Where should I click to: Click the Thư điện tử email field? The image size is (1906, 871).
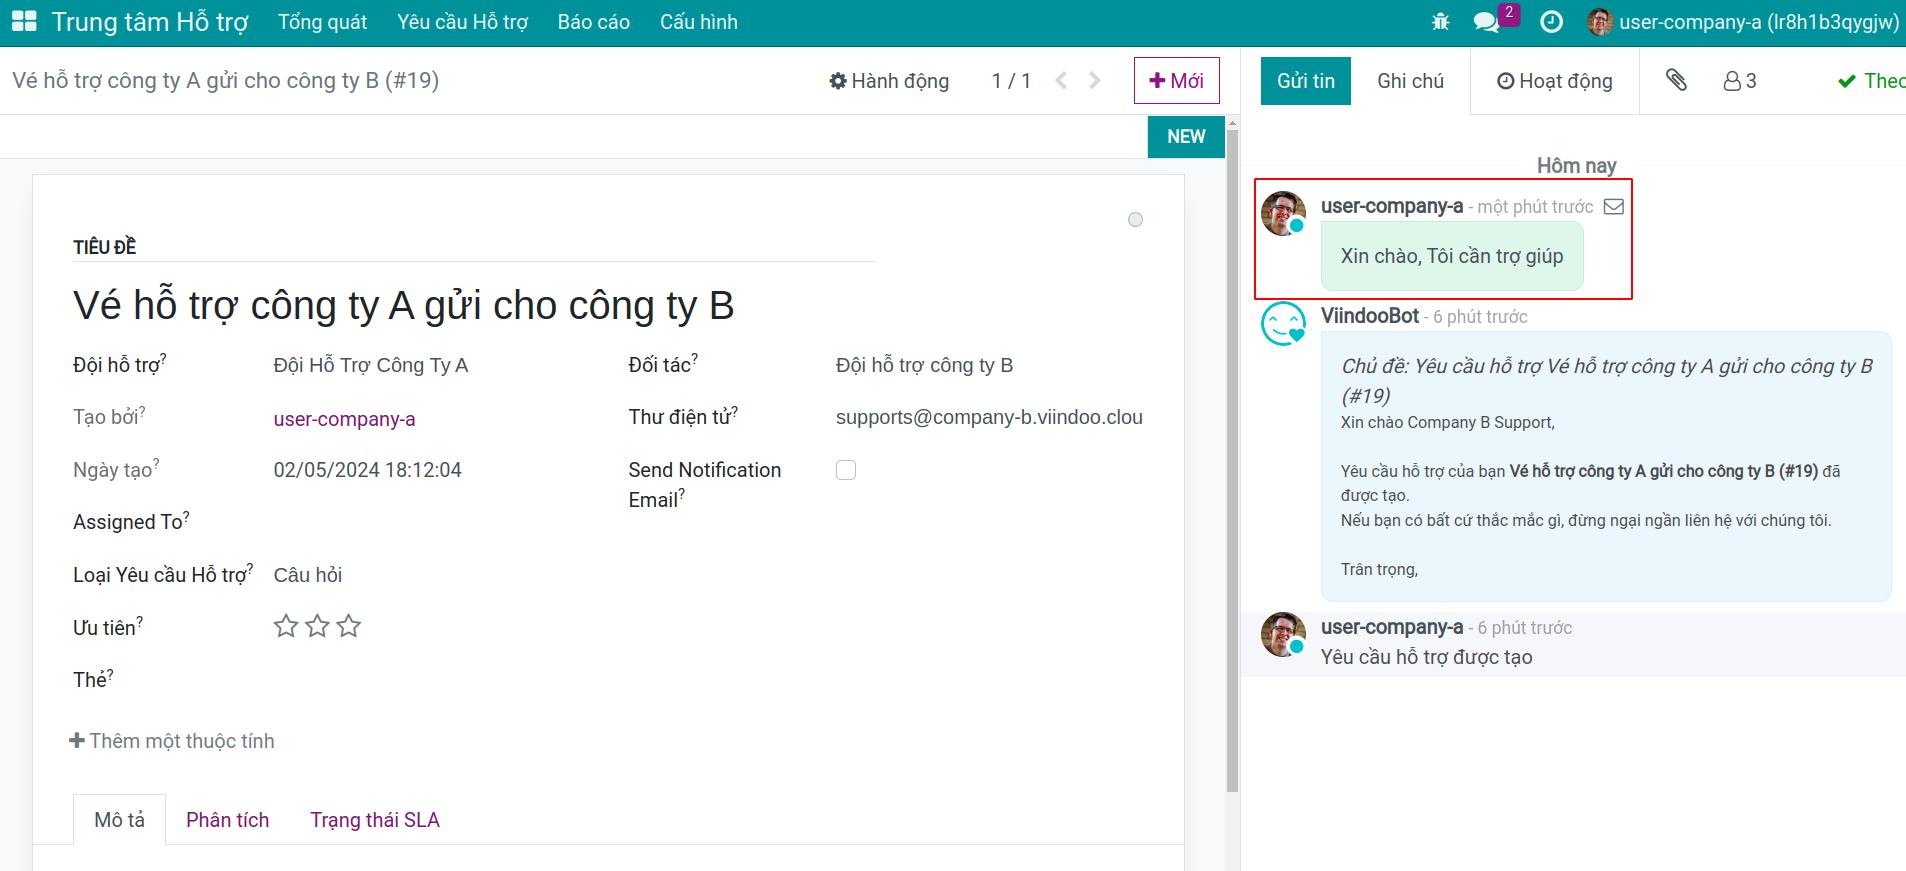coord(989,418)
